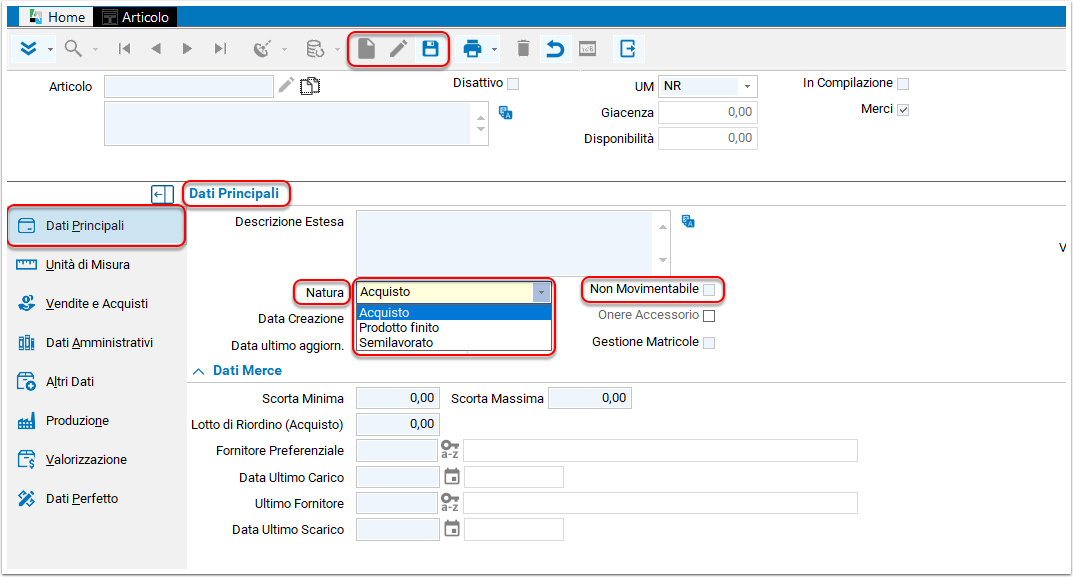
Task: Toggle the In Compilazione checkbox
Action: tap(903, 84)
